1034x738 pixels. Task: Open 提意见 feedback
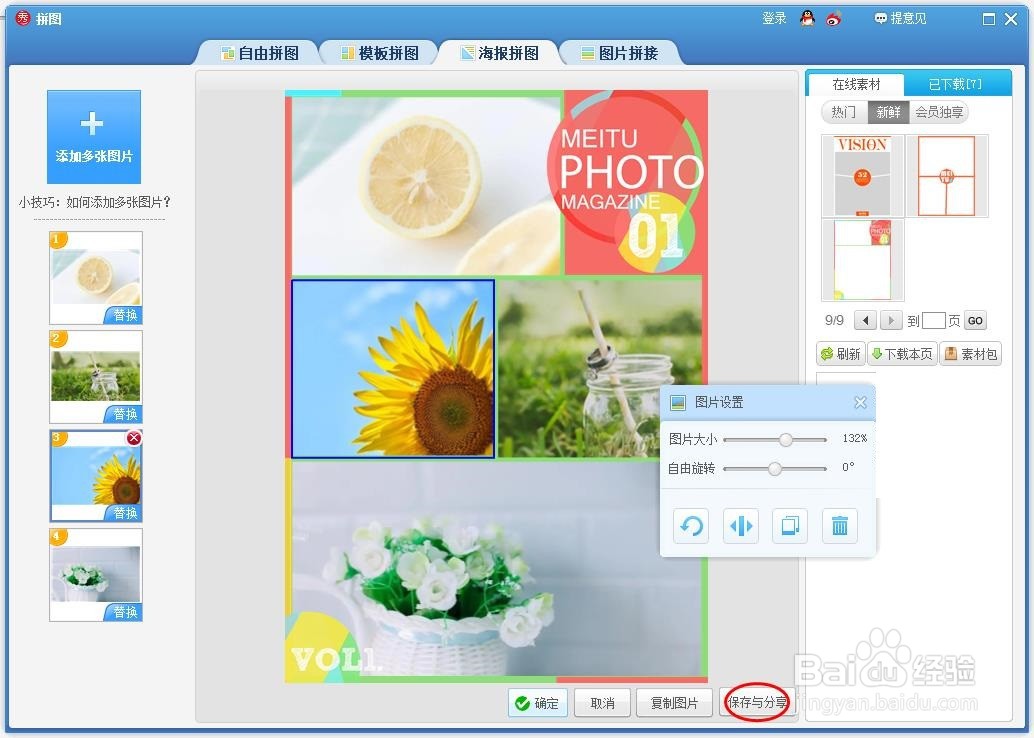coord(900,18)
